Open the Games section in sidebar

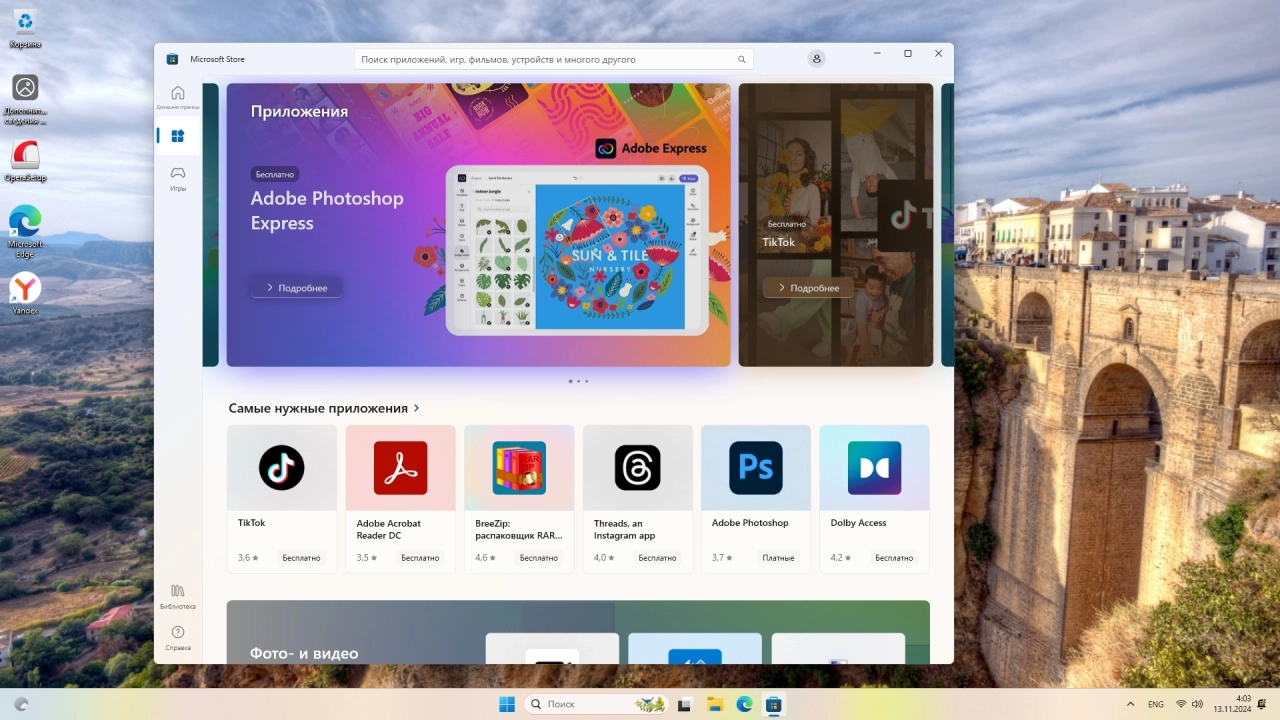pyautogui.click(x=178, y=178)
